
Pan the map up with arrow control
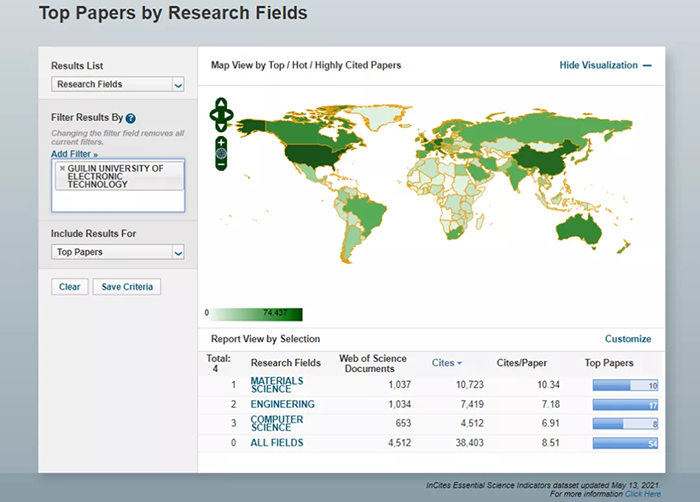(x=221, y=102)
